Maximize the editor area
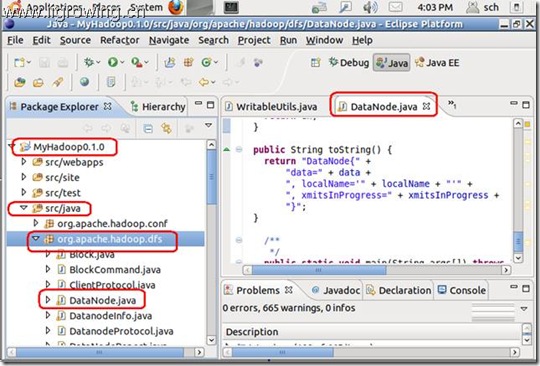Image resolution: width=540 pixels, height=366 pixels. 526,104
